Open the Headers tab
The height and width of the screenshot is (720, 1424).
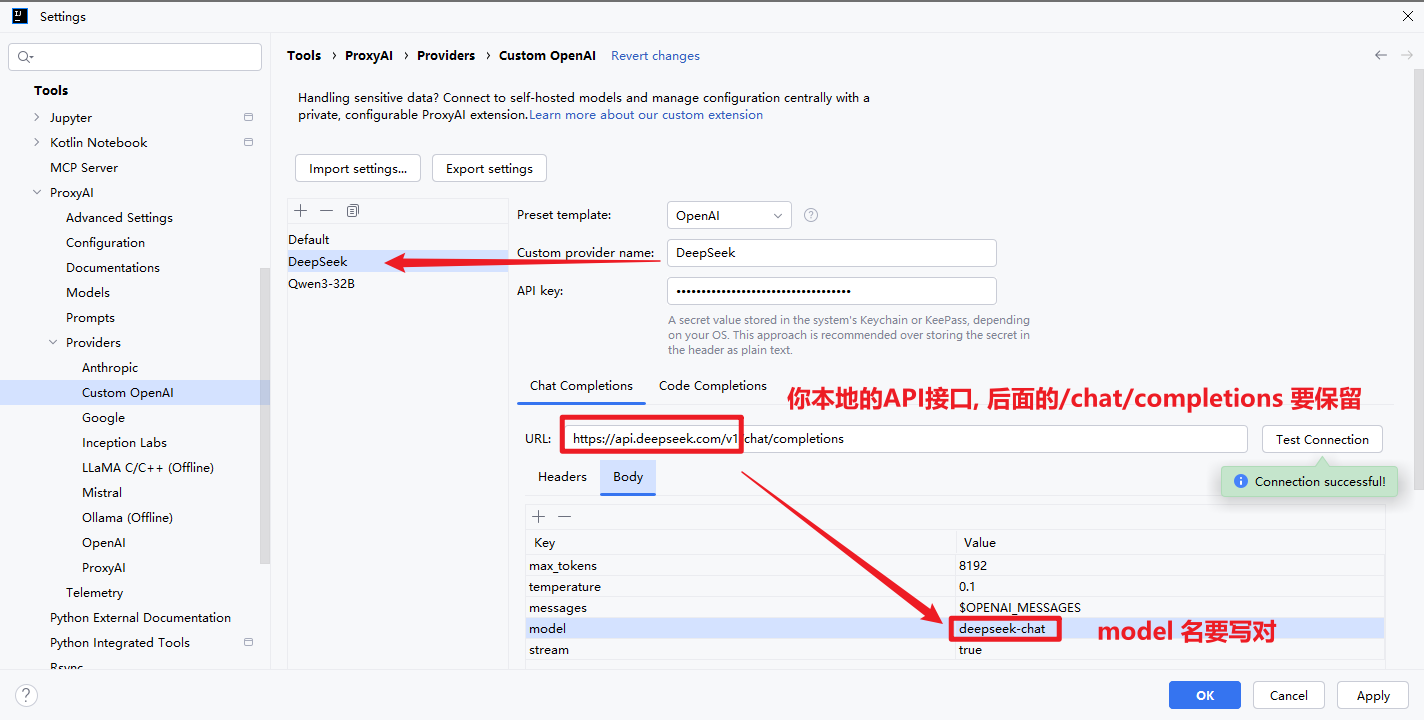coord(562,477)
